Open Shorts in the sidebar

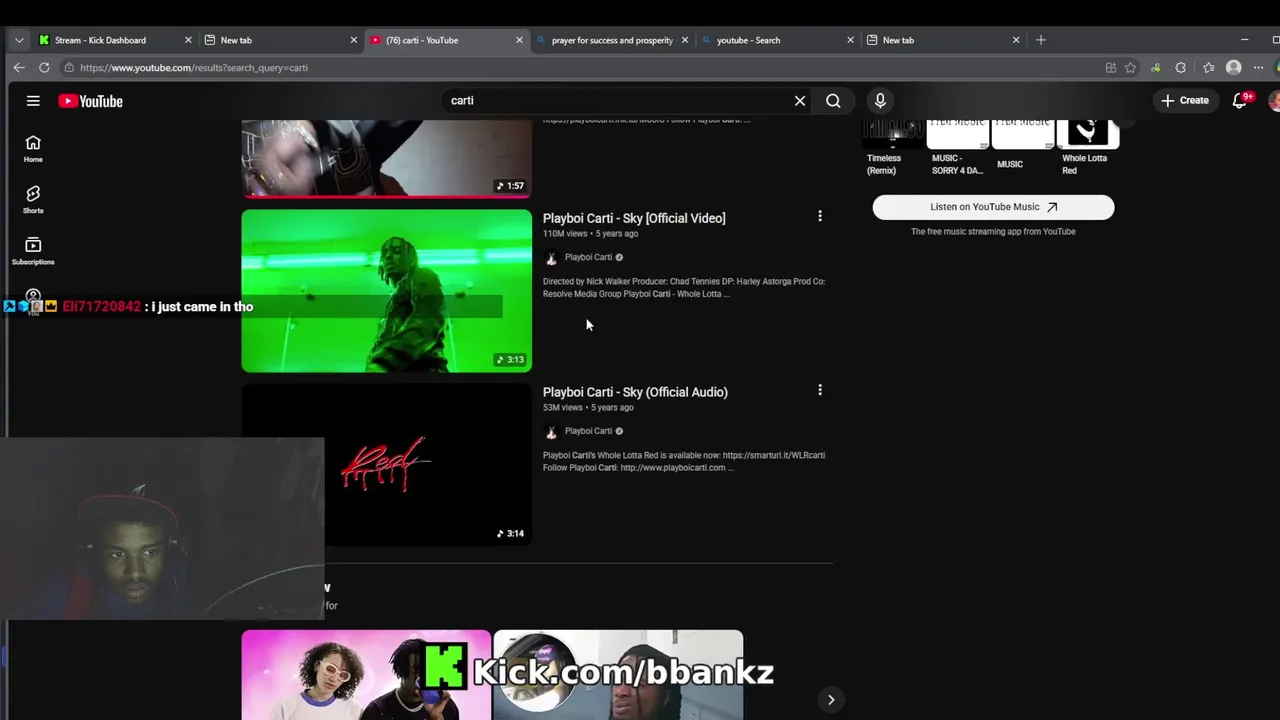point(33,200)
